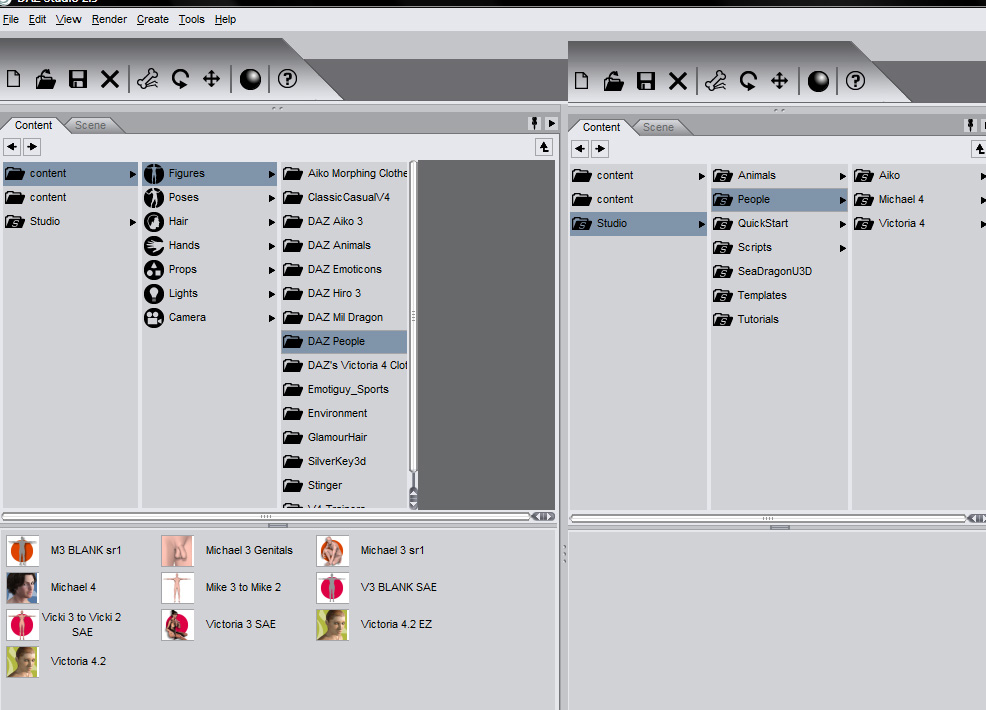Toggle the pin icon on left pane
Viewport: 986px width, 710px height.
535,123
